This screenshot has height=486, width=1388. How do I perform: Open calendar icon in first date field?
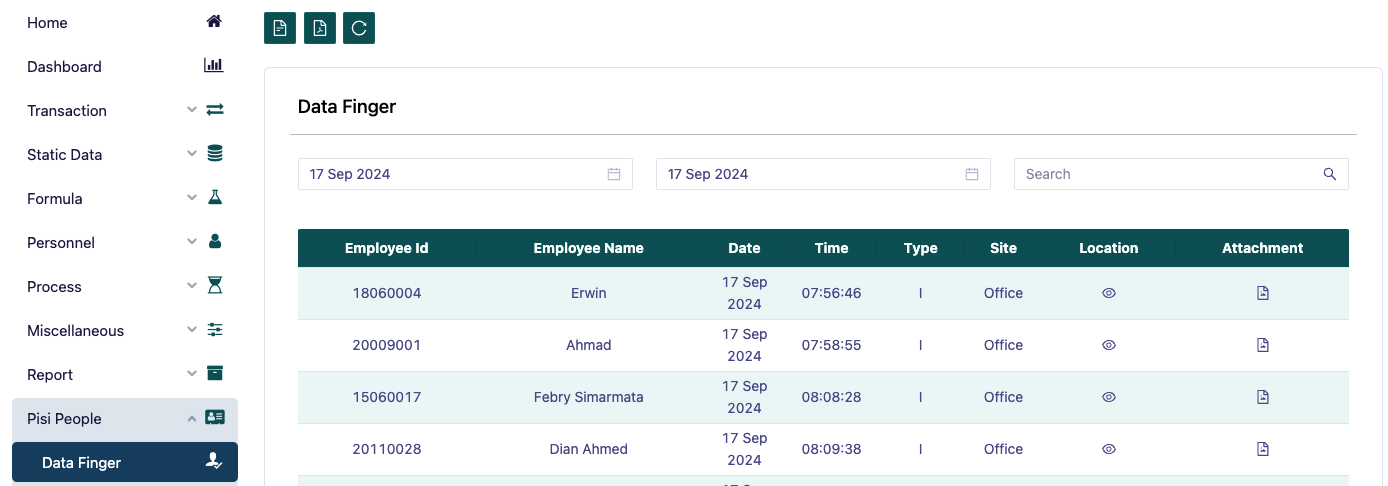[x=614, y=174]
